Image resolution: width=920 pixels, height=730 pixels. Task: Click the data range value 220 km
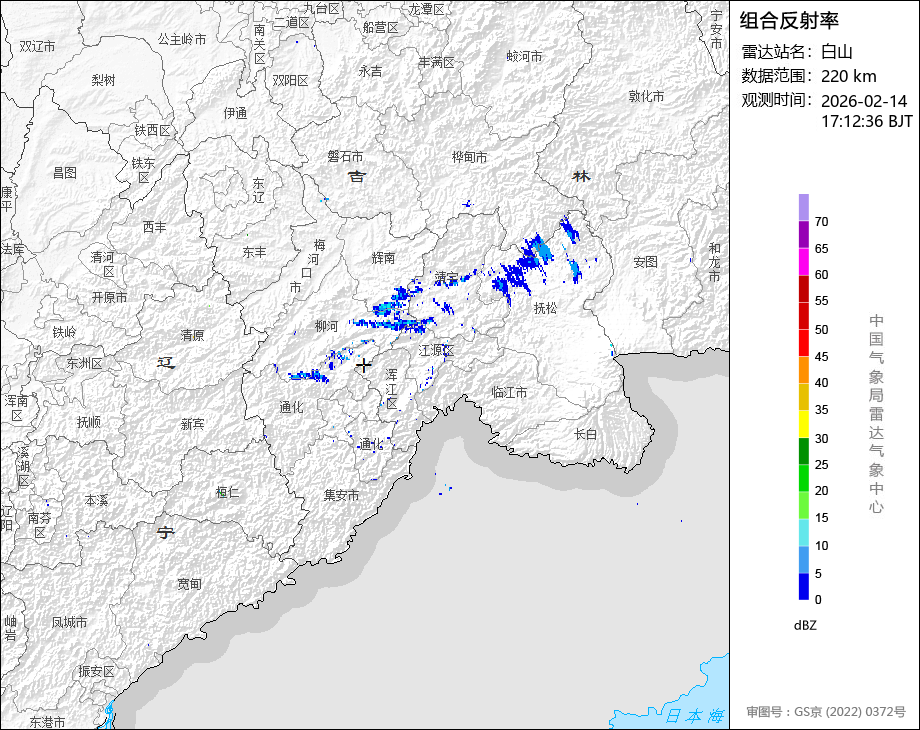coord(848,76)
